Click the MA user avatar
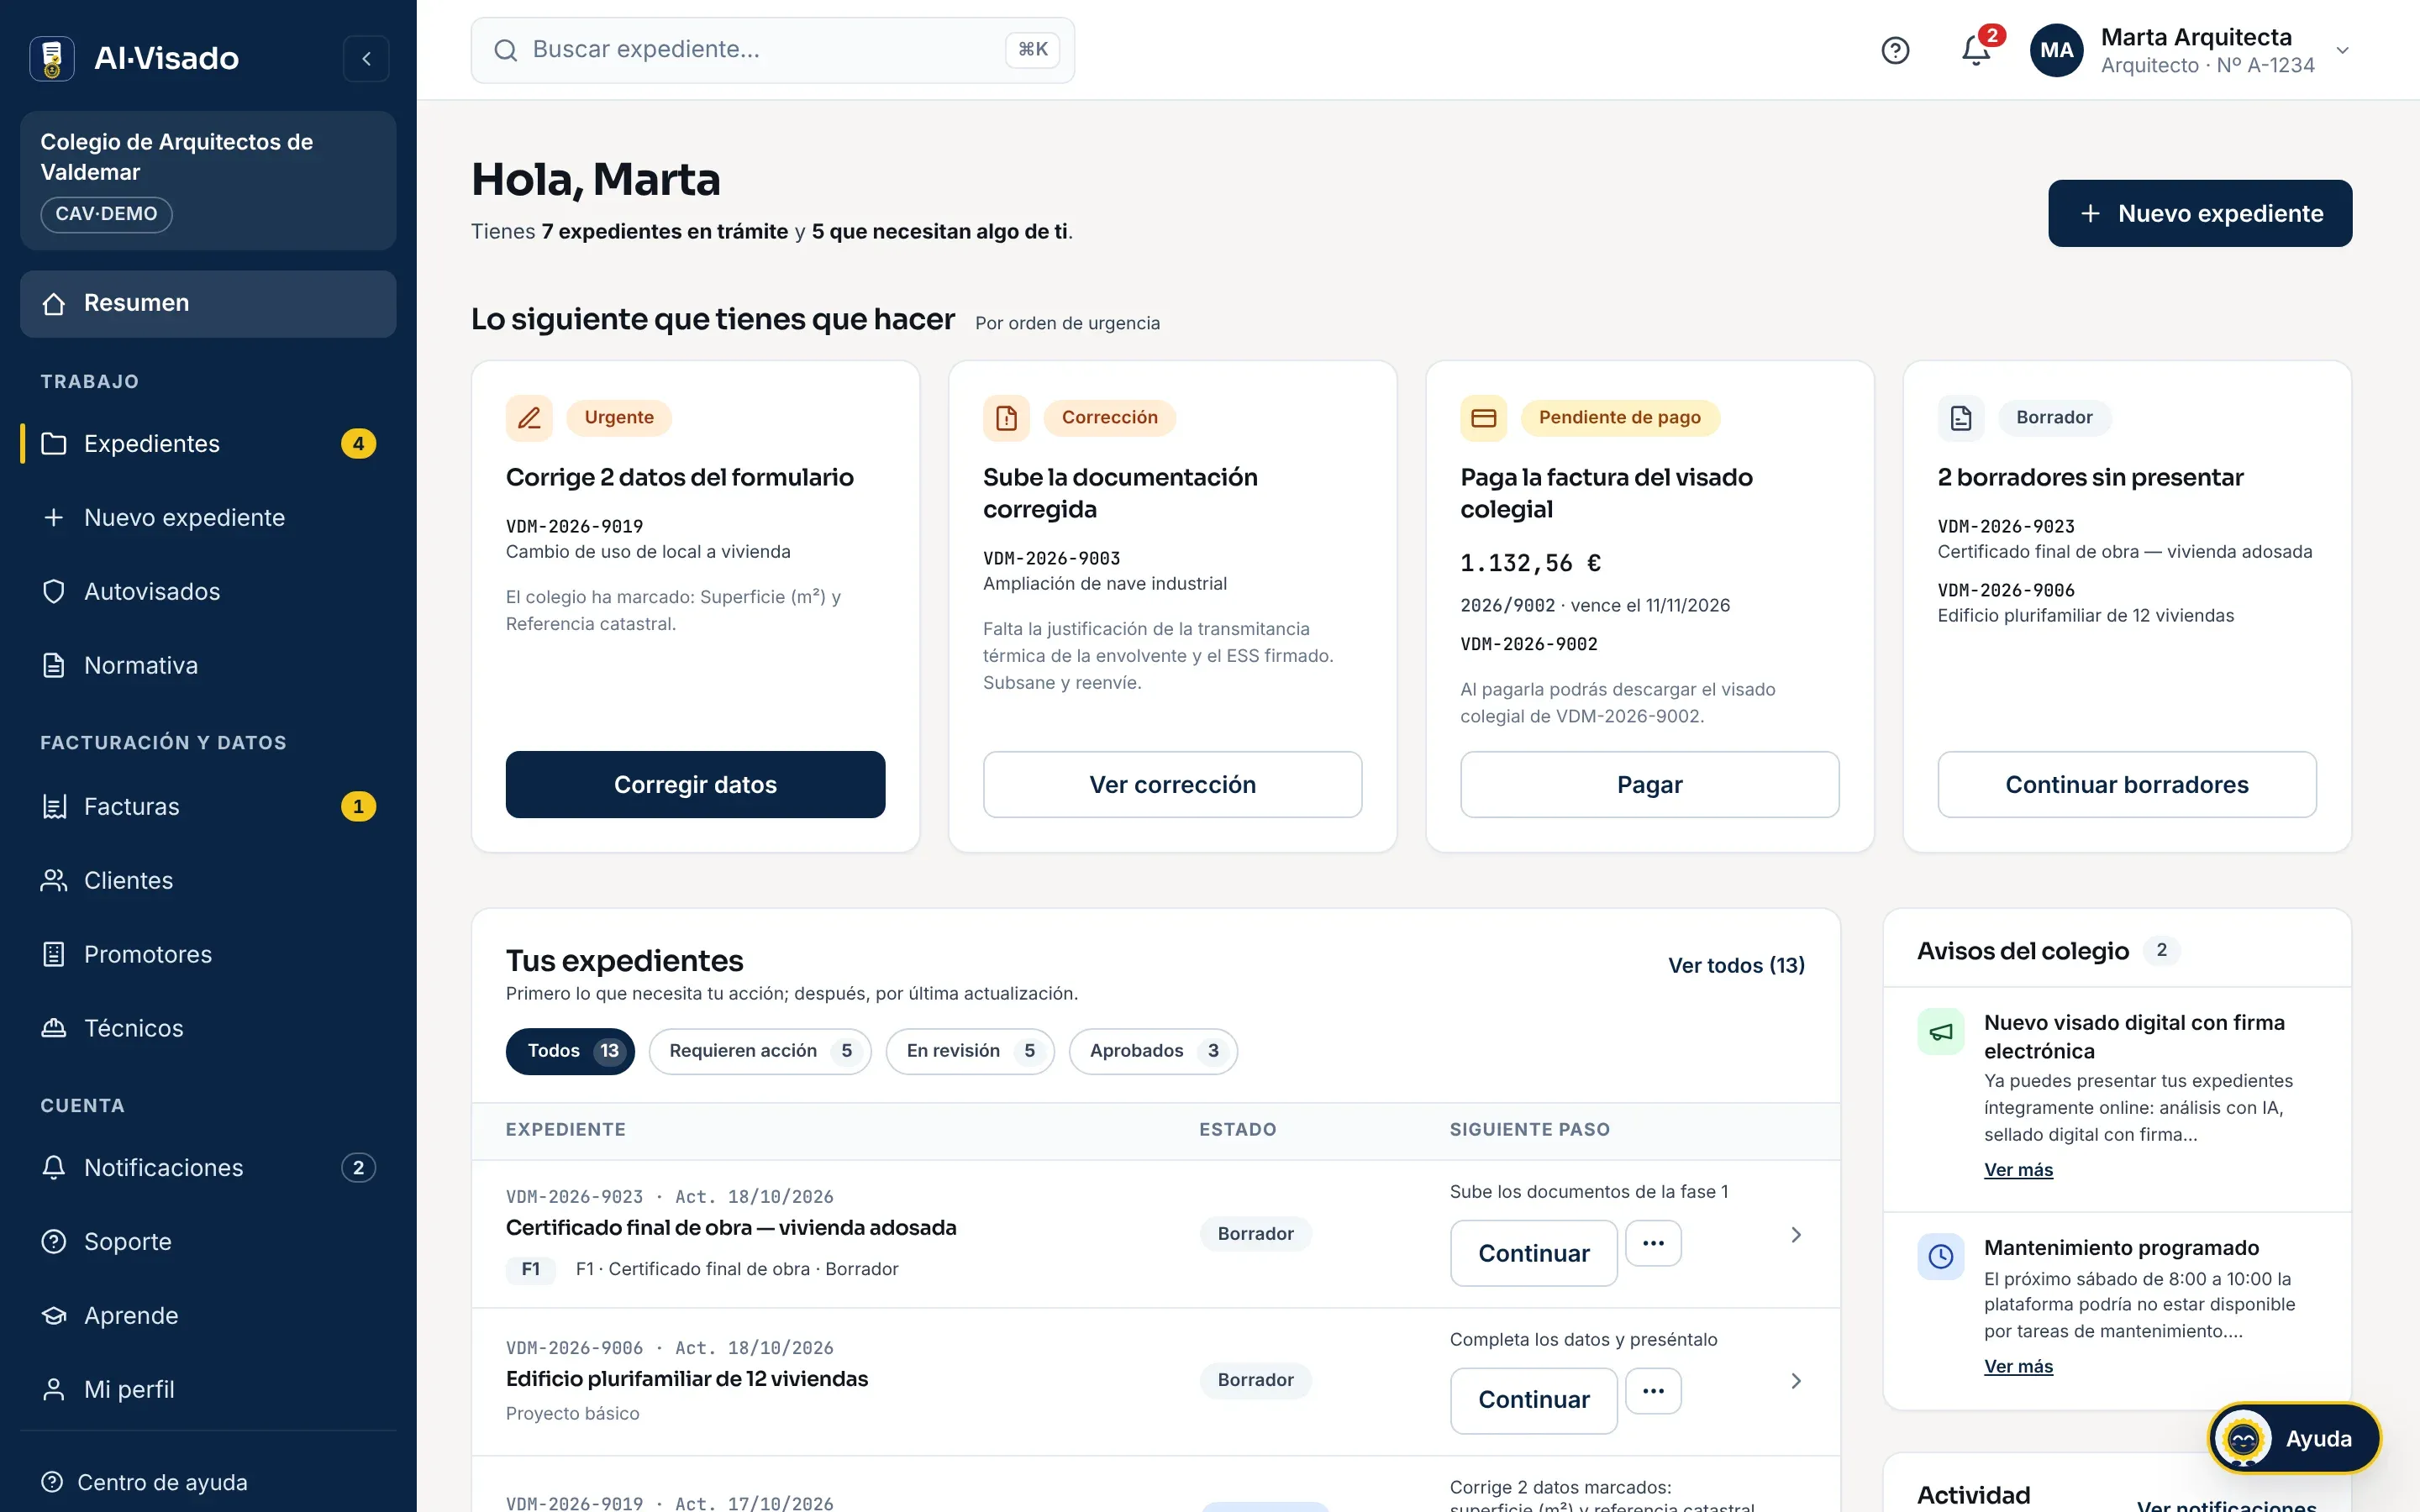The height and width of the screenshot is (1512, 2420). point(2056,50)
